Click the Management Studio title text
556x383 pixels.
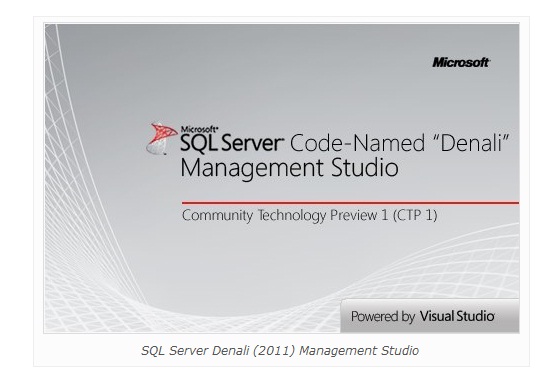point(289,168)
